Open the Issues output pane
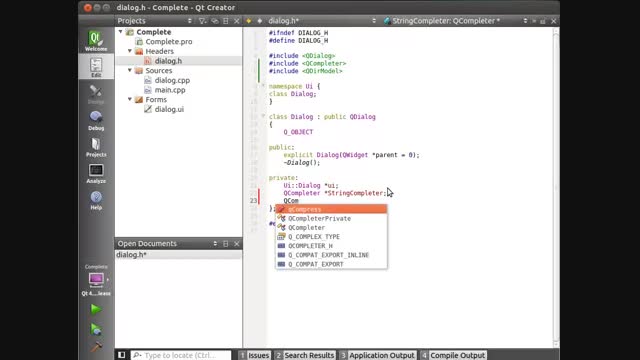The height and width of the screenshot is (360, 640). click(x=255, y=355)
